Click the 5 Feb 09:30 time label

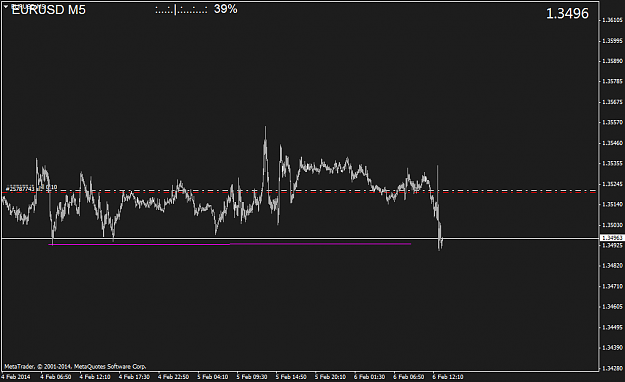(x=252, y=377)
